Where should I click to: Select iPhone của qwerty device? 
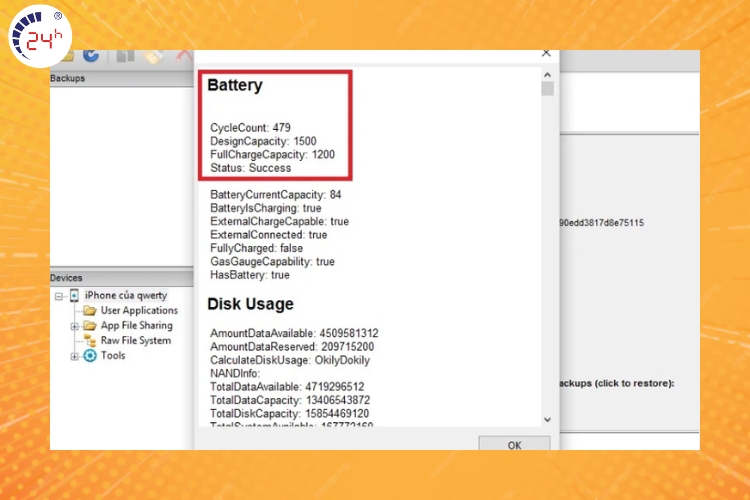click(x=126, y=296)
